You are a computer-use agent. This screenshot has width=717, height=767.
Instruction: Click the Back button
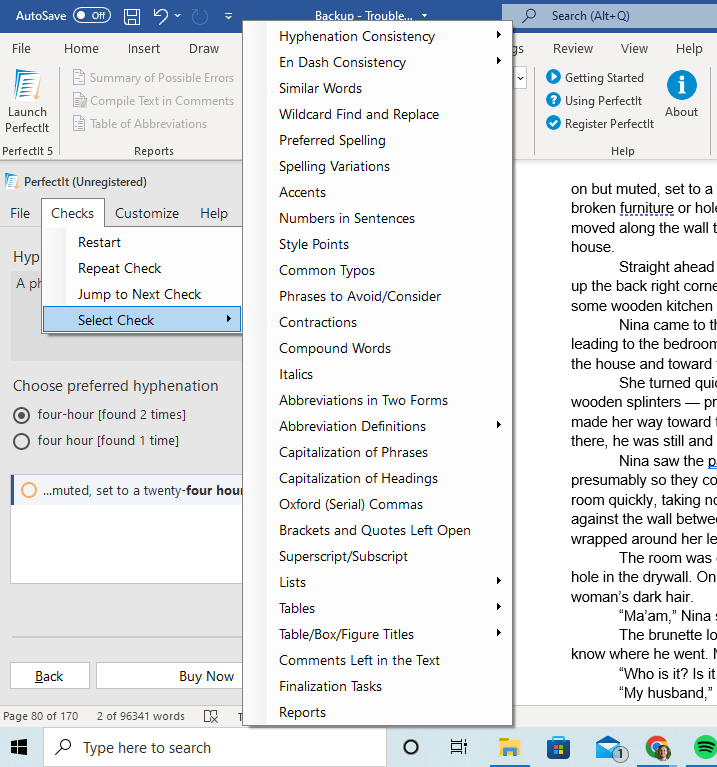(49, 676)
